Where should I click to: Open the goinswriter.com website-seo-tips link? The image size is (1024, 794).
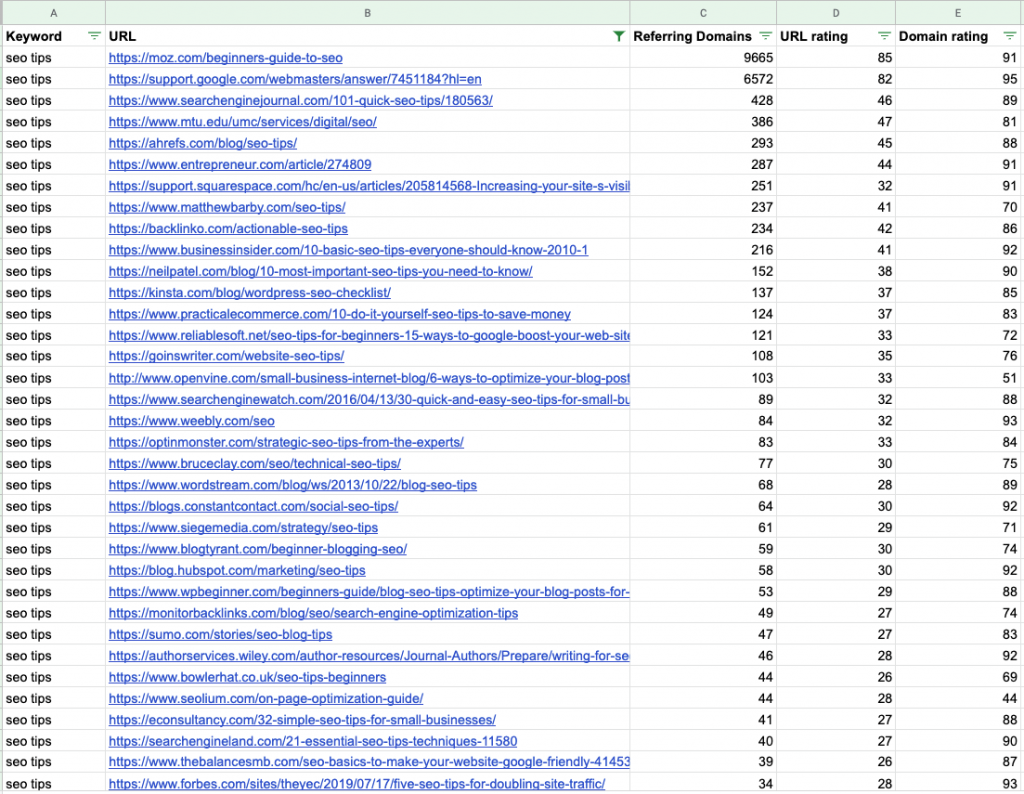226,356
